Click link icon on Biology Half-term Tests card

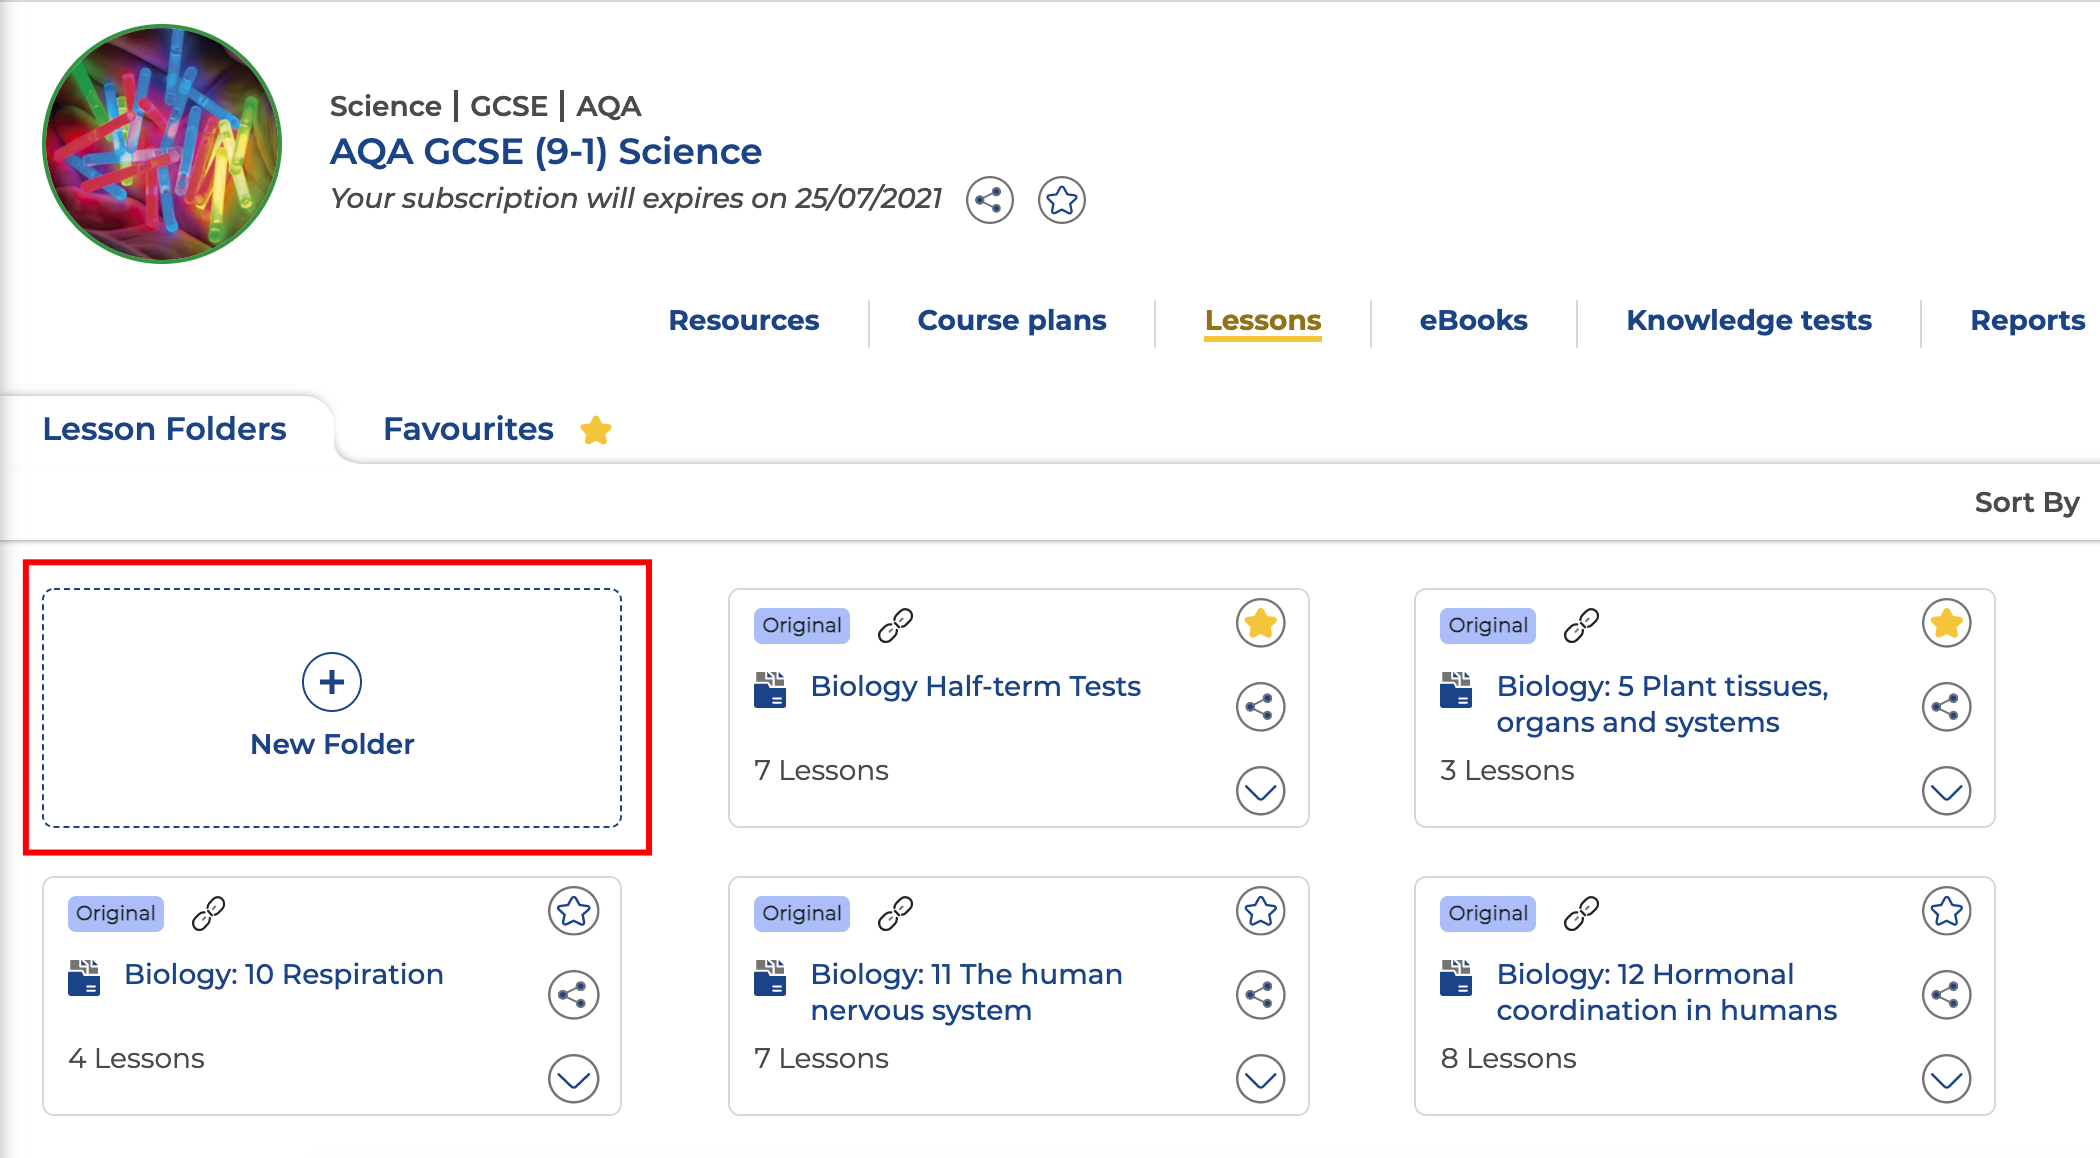click(895, 625)
